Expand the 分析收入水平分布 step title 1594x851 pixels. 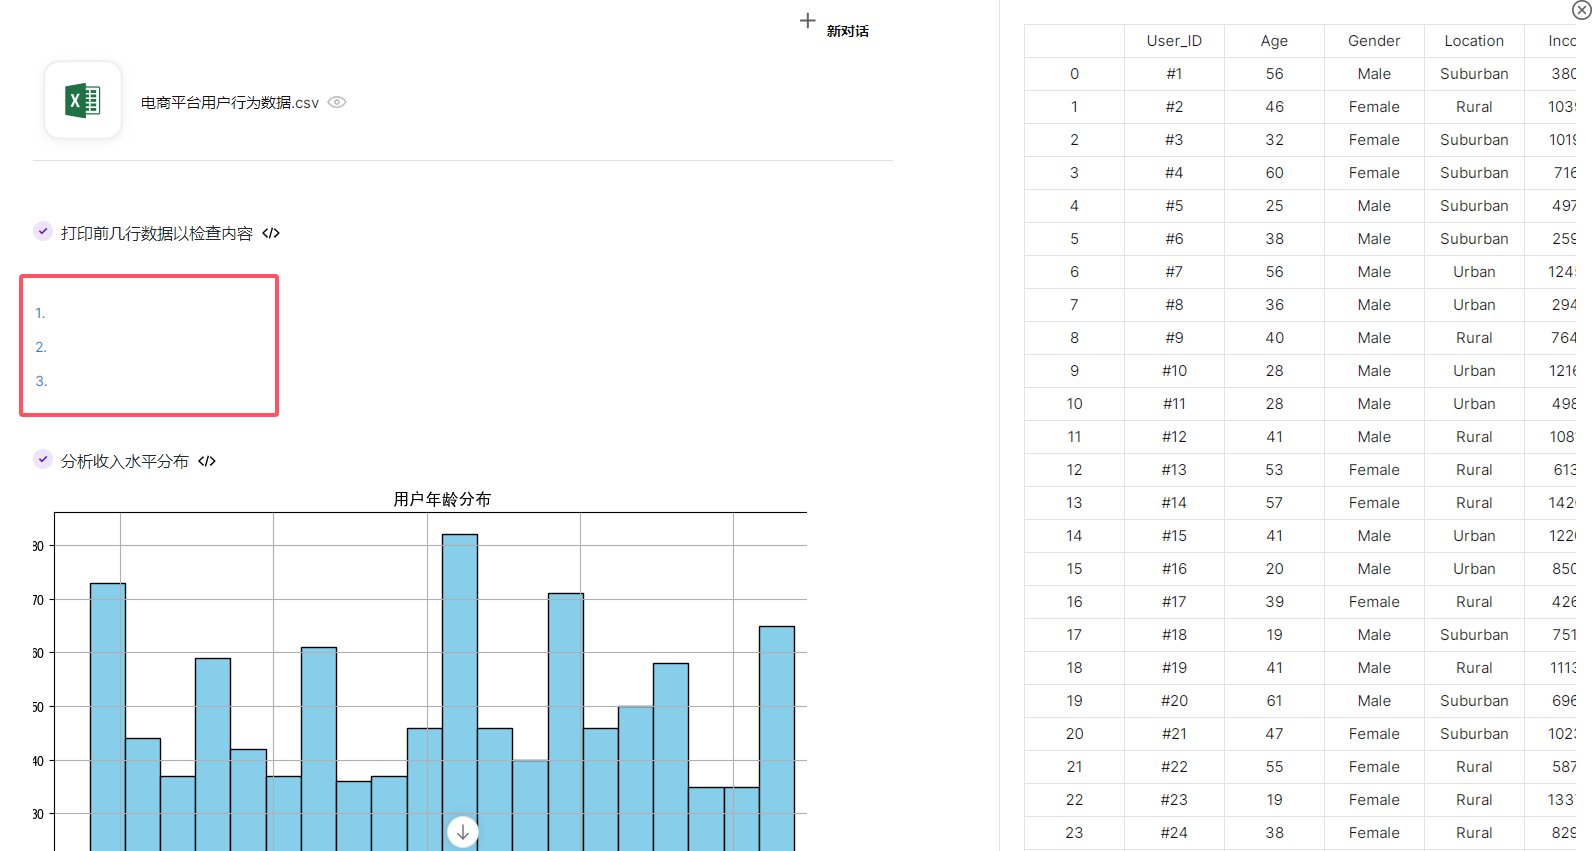pyautogui.click(x=125, y=461)
